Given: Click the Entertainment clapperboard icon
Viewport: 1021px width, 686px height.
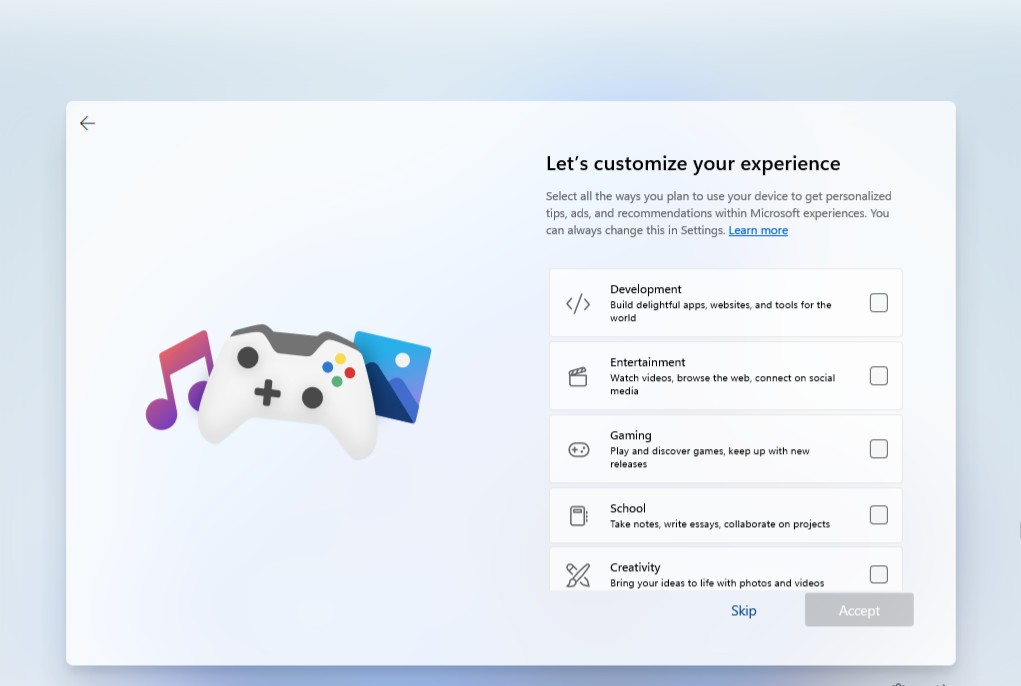Looking at the screenshot, I should (x=578, y=377).
